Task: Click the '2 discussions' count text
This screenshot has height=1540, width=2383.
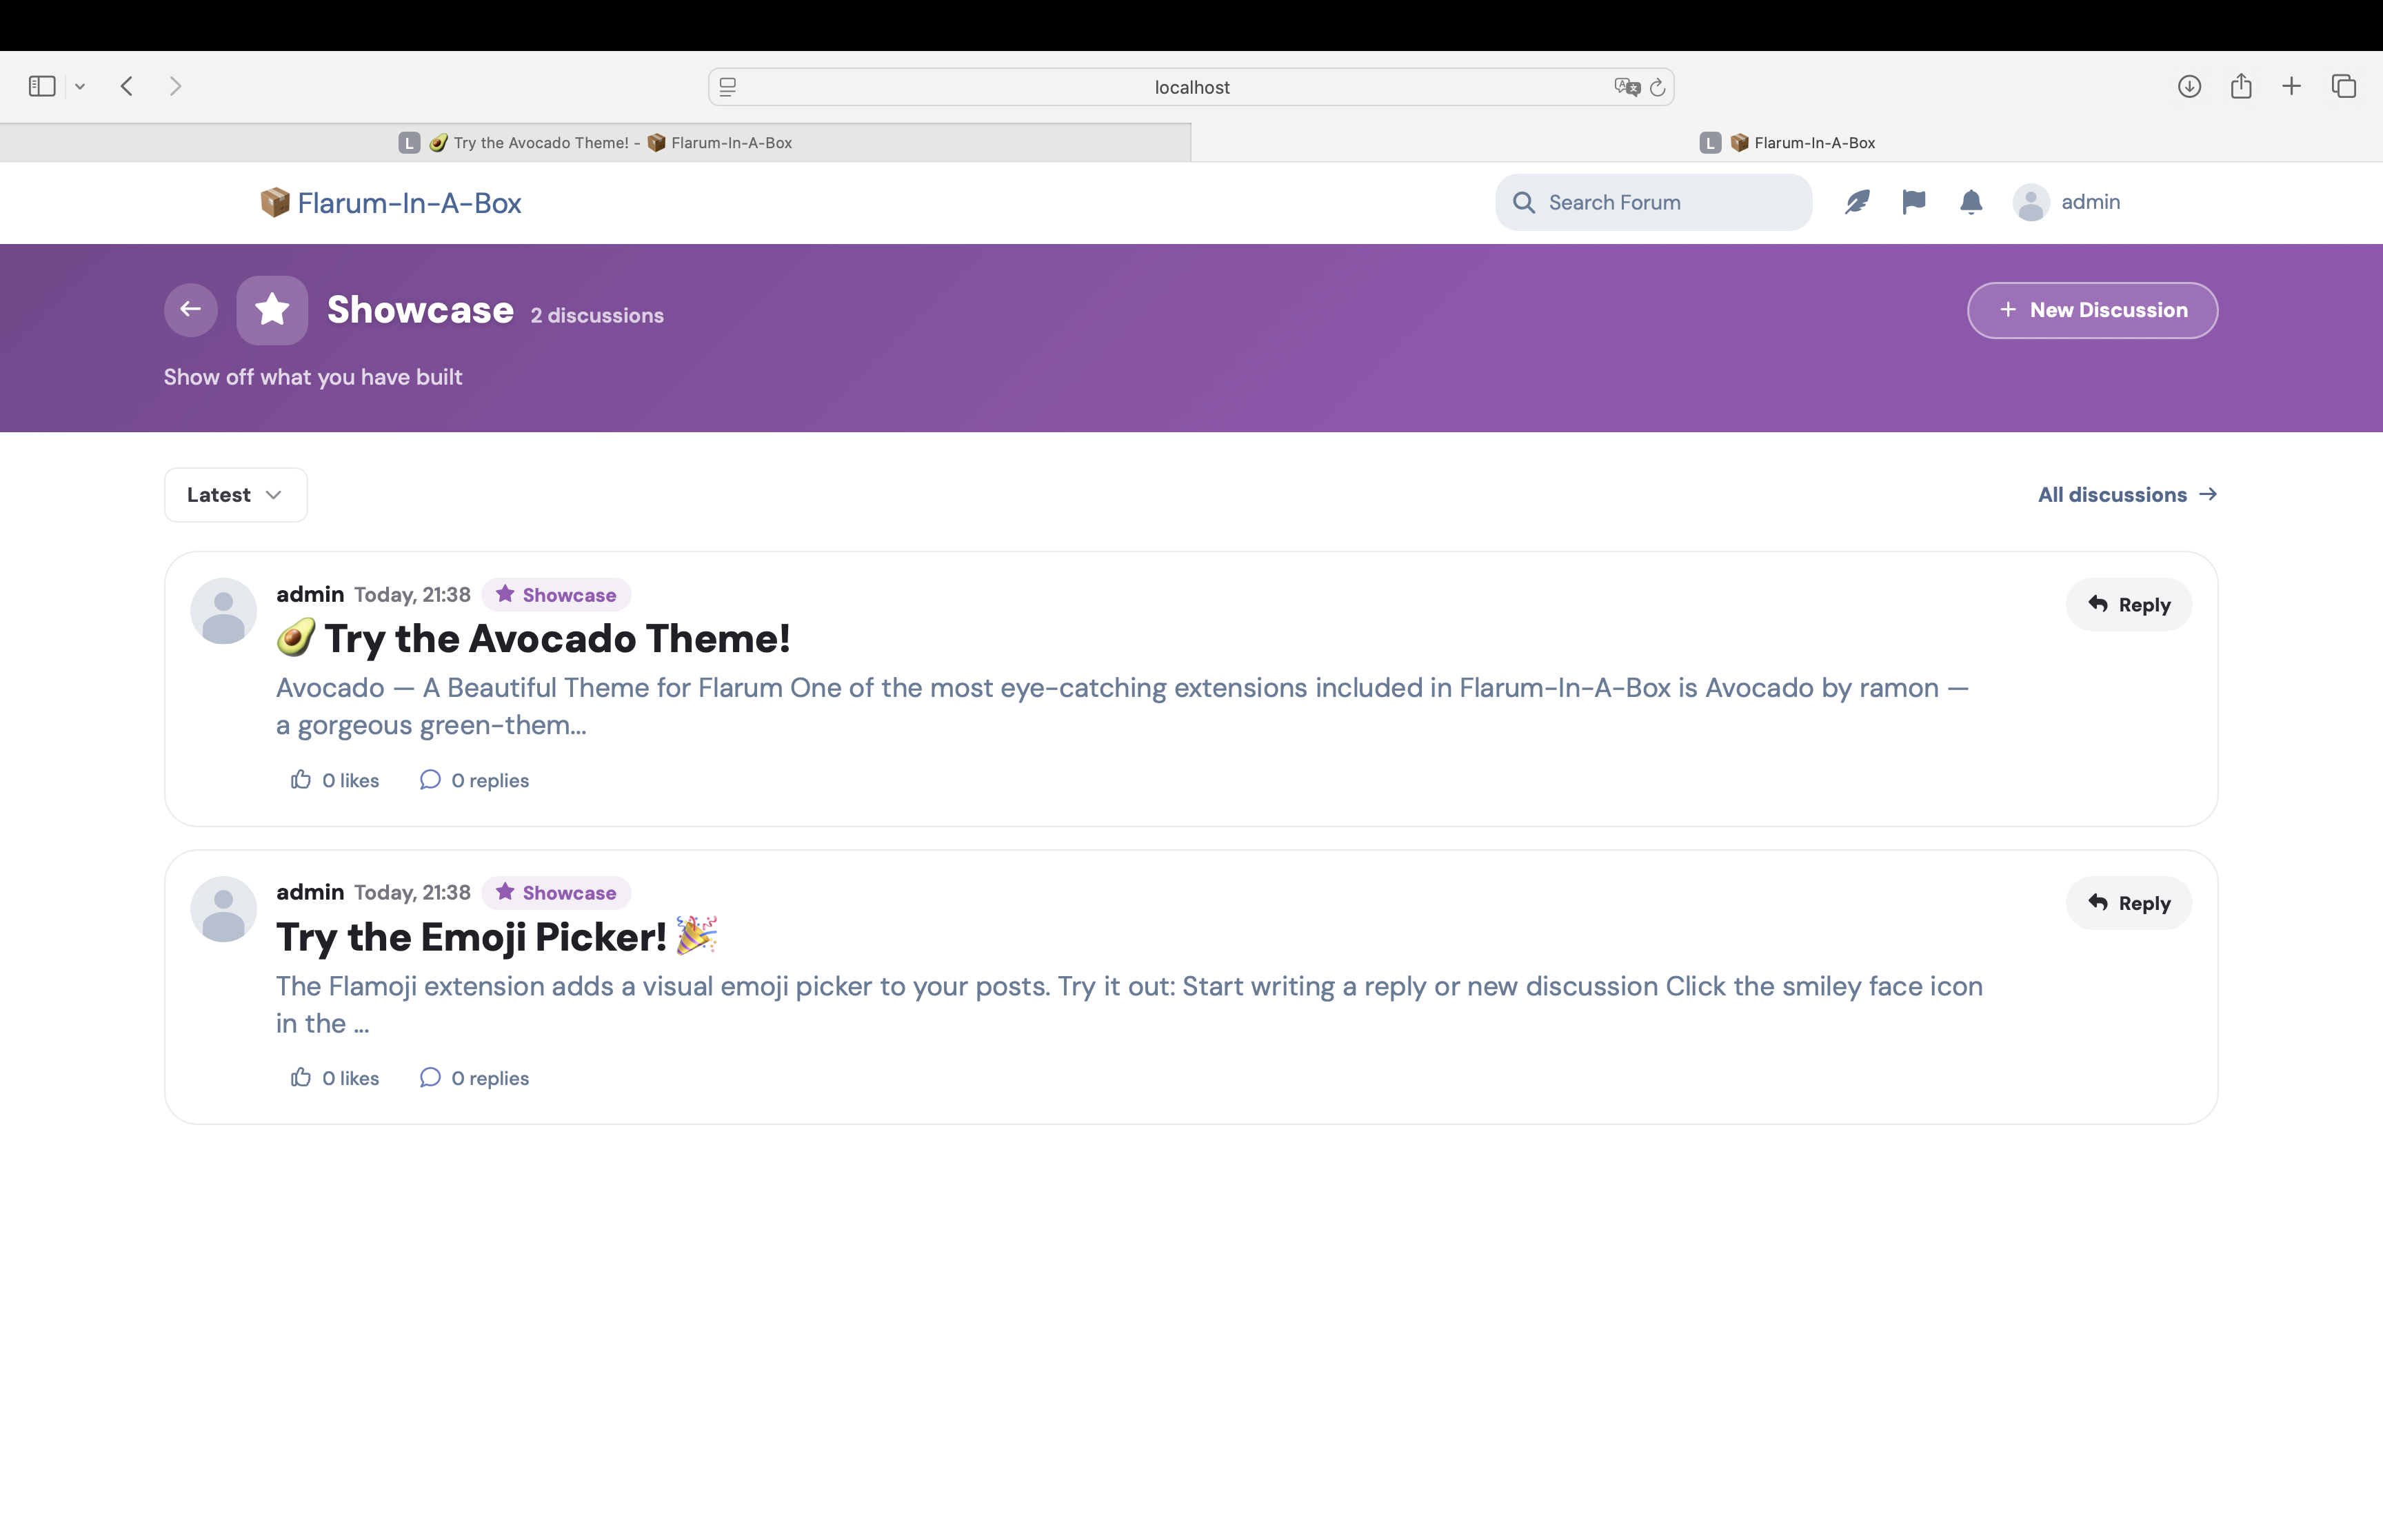Action: point(597,316)
